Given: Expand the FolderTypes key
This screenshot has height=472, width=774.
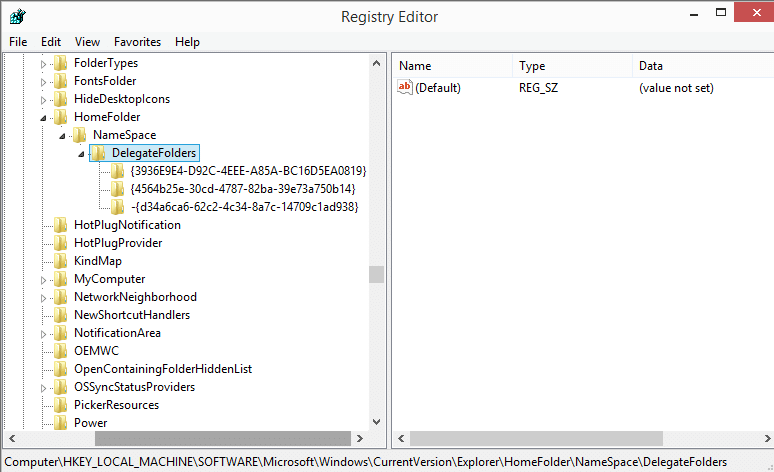Looking at the screenshot, I should click(43, 64).
